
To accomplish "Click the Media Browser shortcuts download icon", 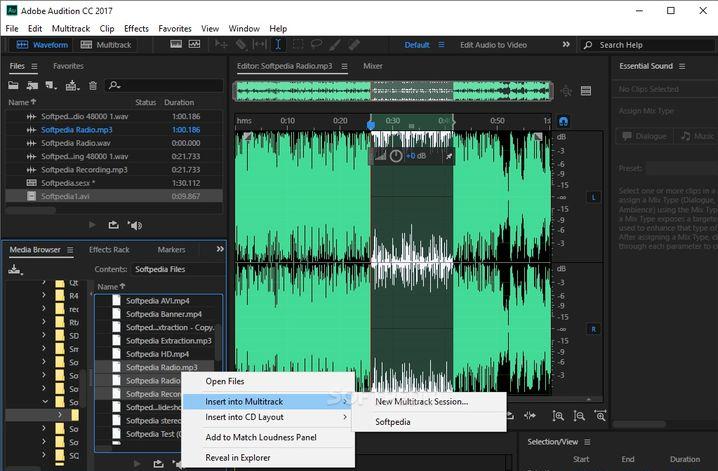I will [x=15, y=269].
